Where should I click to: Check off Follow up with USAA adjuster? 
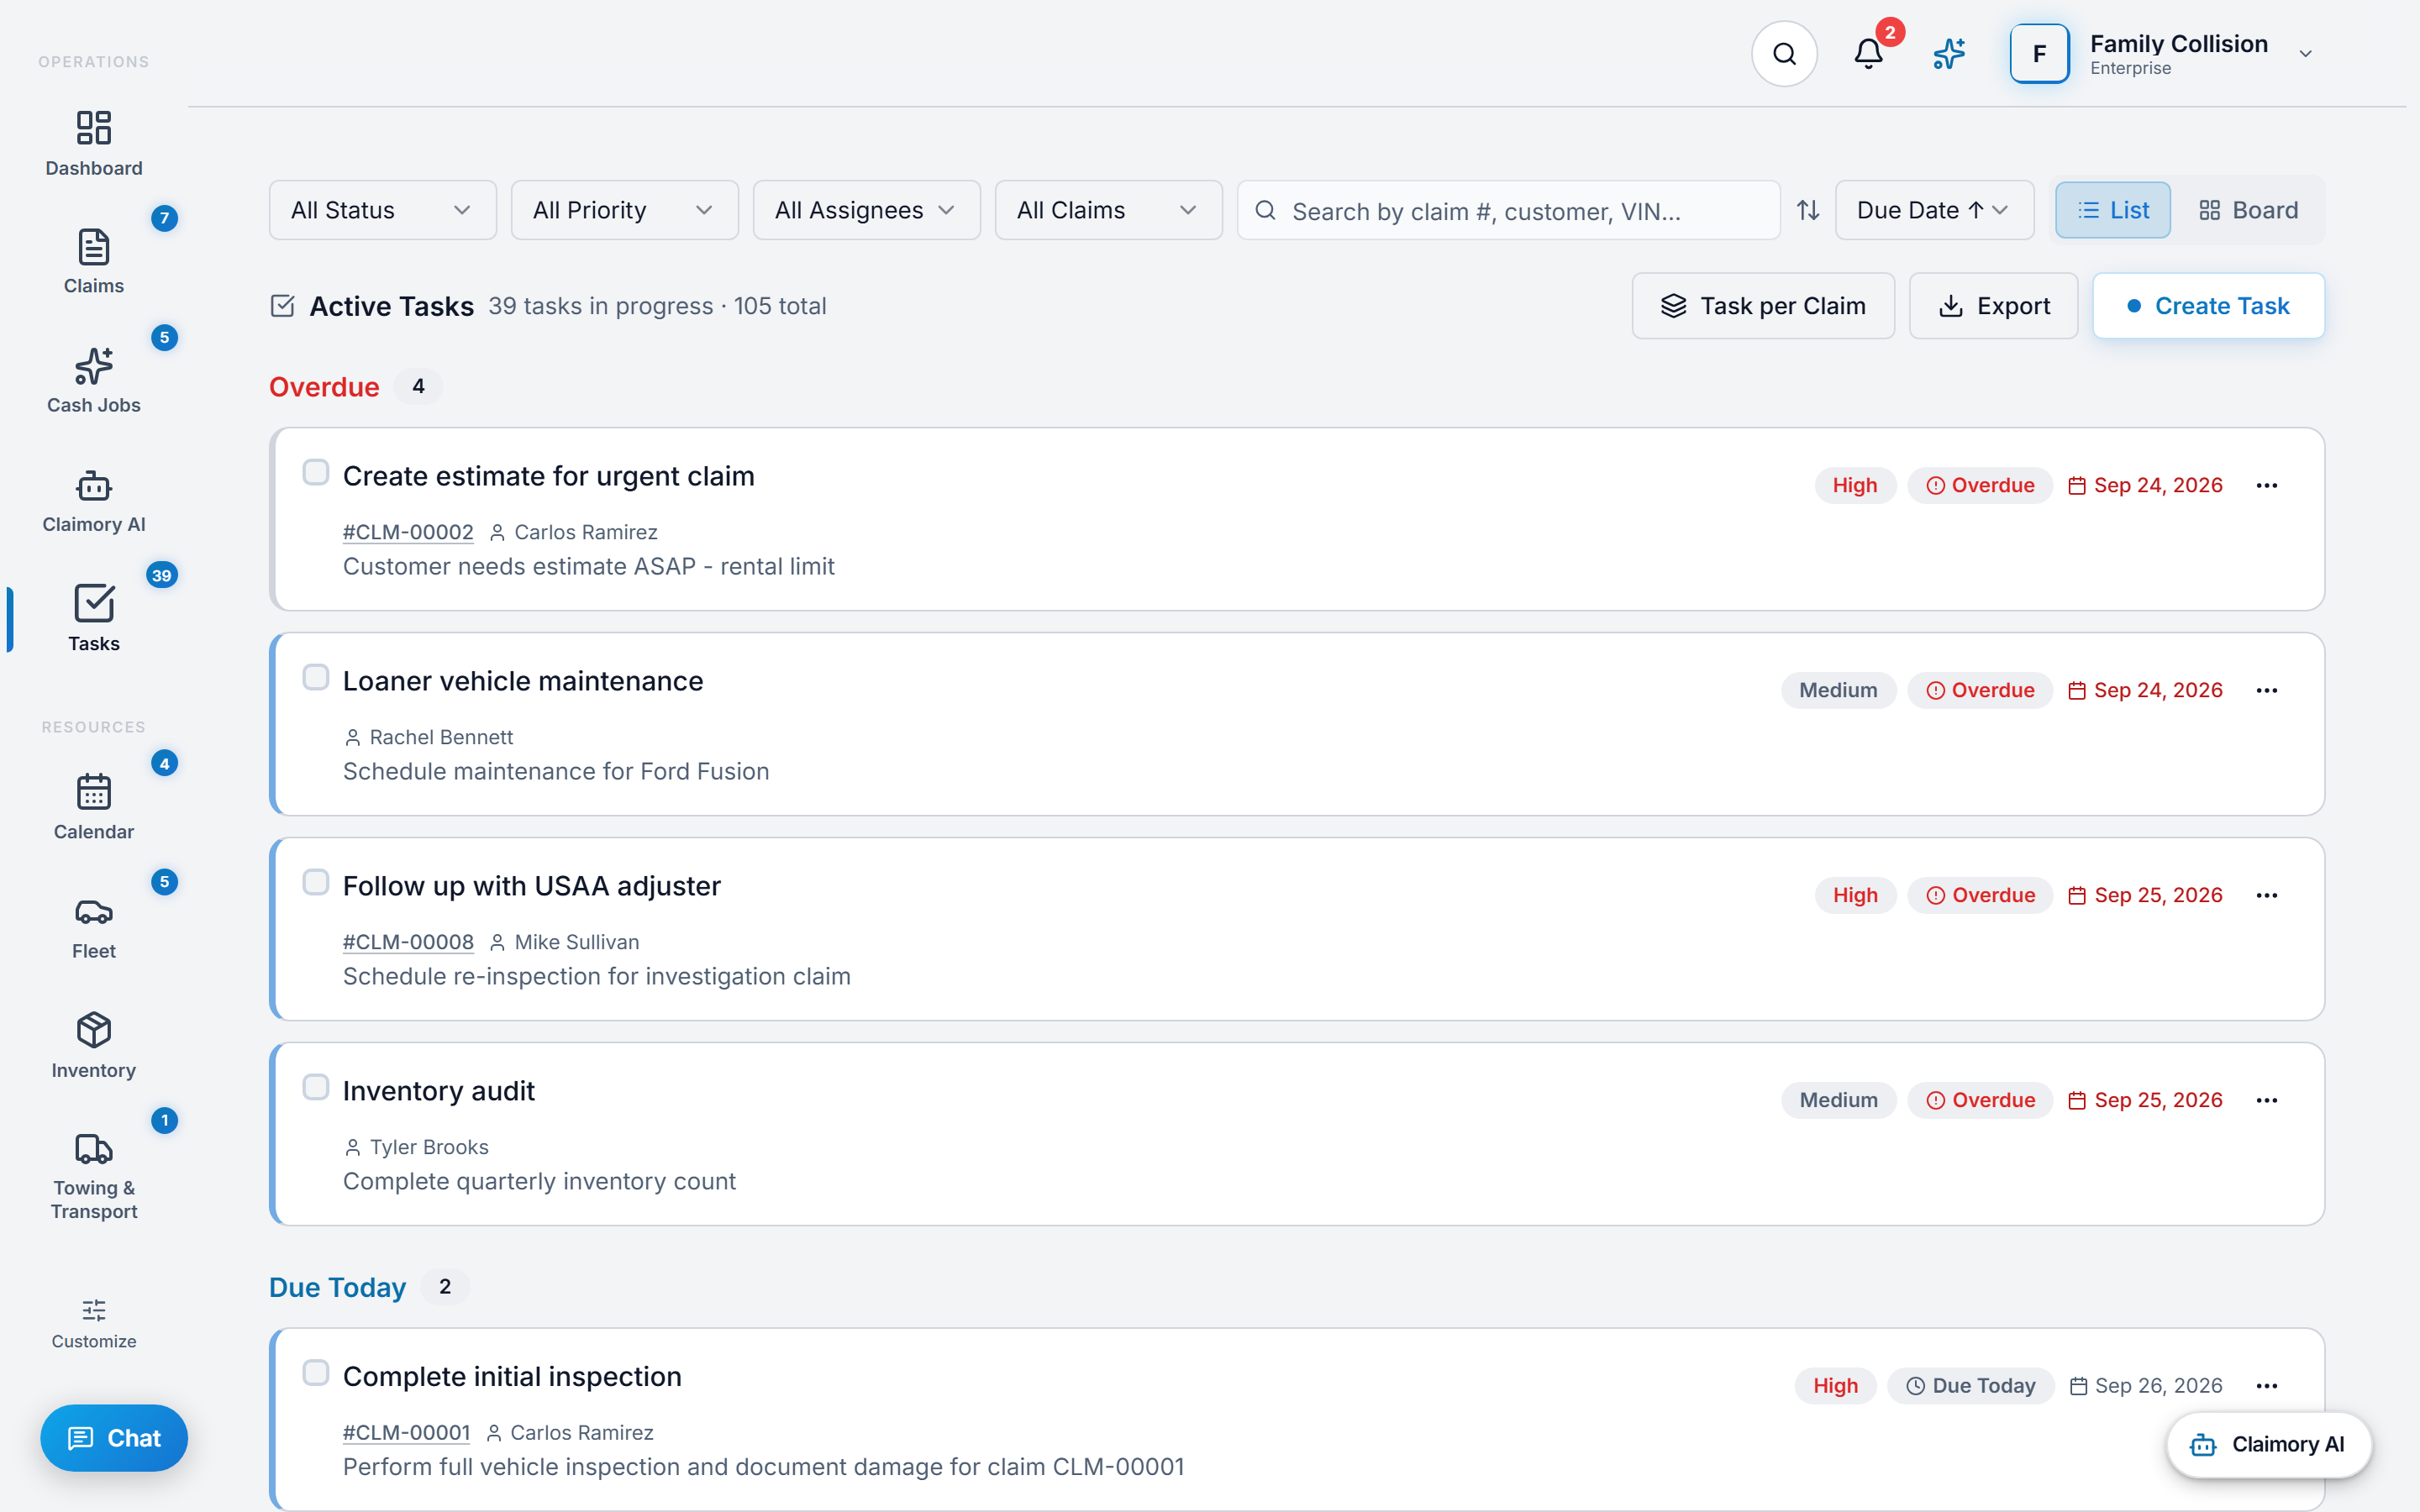click(x=316, y=882)
